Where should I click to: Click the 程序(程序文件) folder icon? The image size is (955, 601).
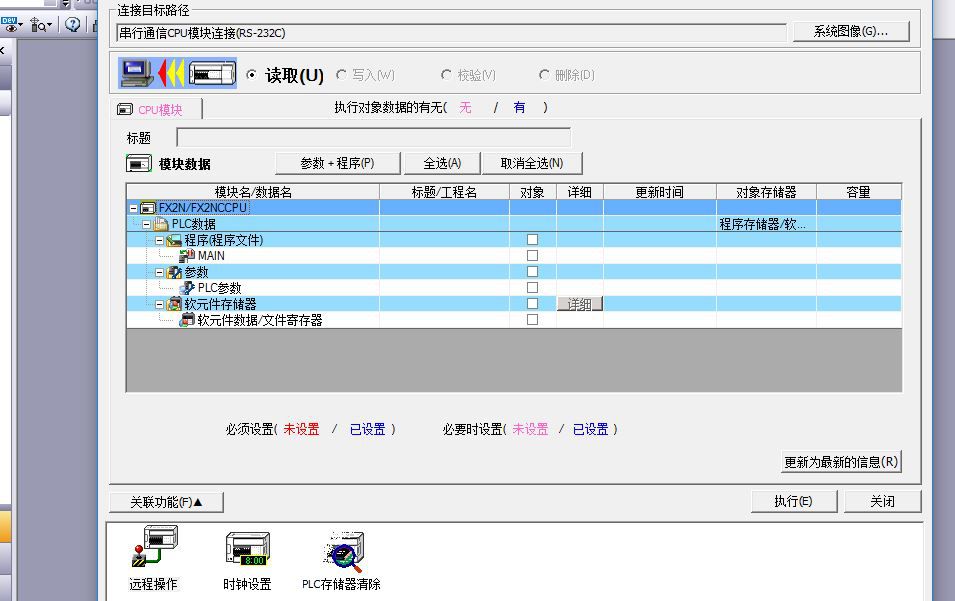coord(174,240)
